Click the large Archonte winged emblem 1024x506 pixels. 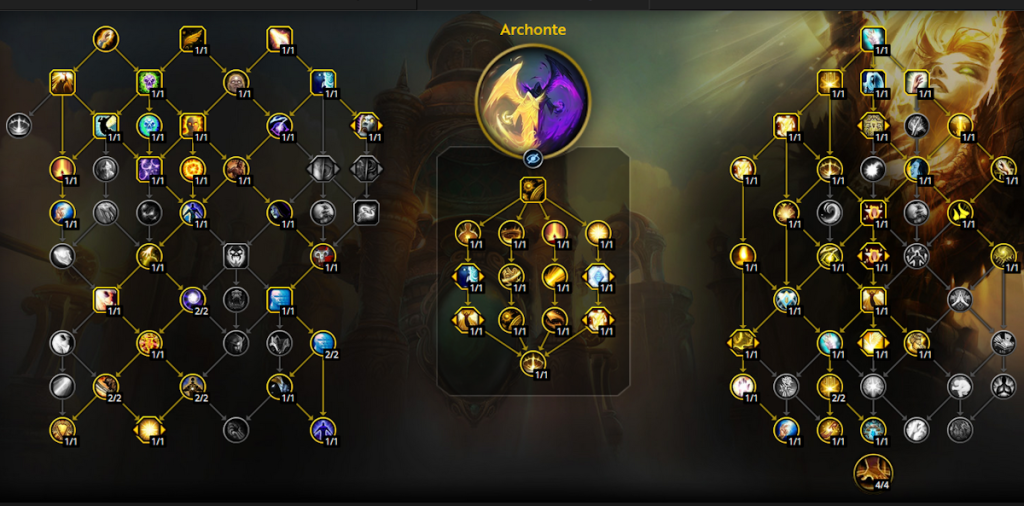[x=533, y=101]
